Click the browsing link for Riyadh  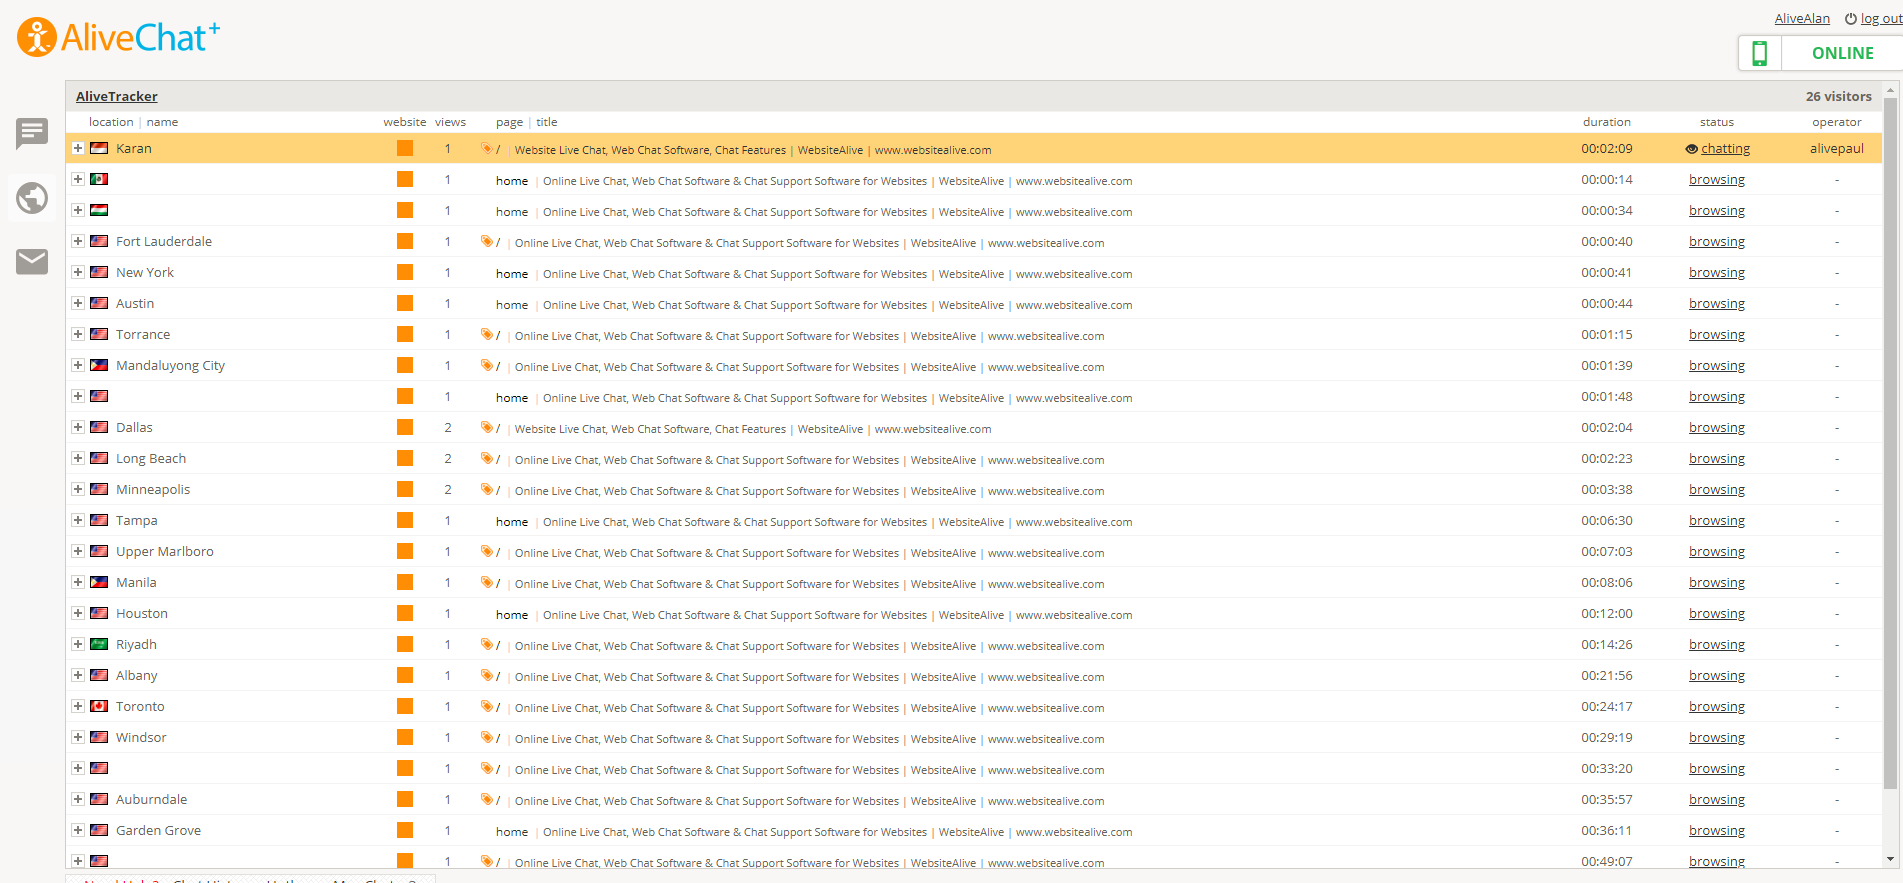point(1717,644)
